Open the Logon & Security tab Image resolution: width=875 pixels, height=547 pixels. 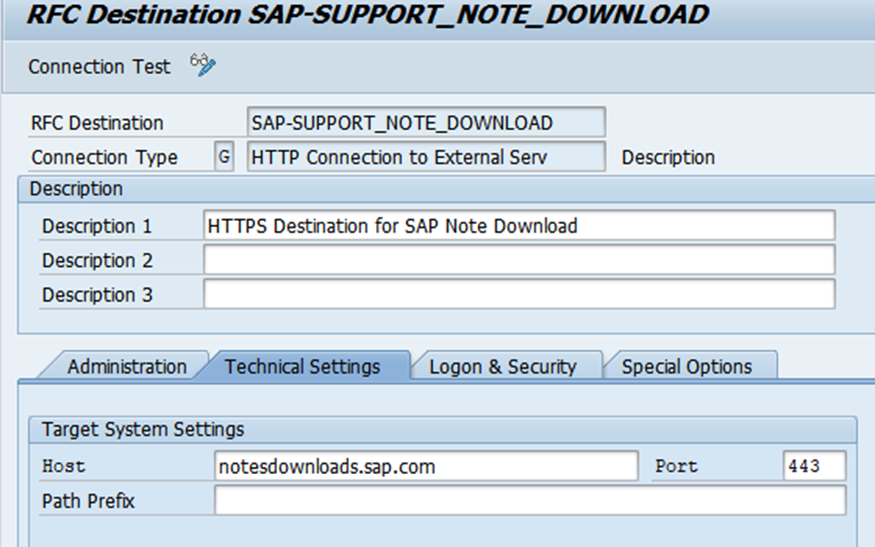point(503,366)
